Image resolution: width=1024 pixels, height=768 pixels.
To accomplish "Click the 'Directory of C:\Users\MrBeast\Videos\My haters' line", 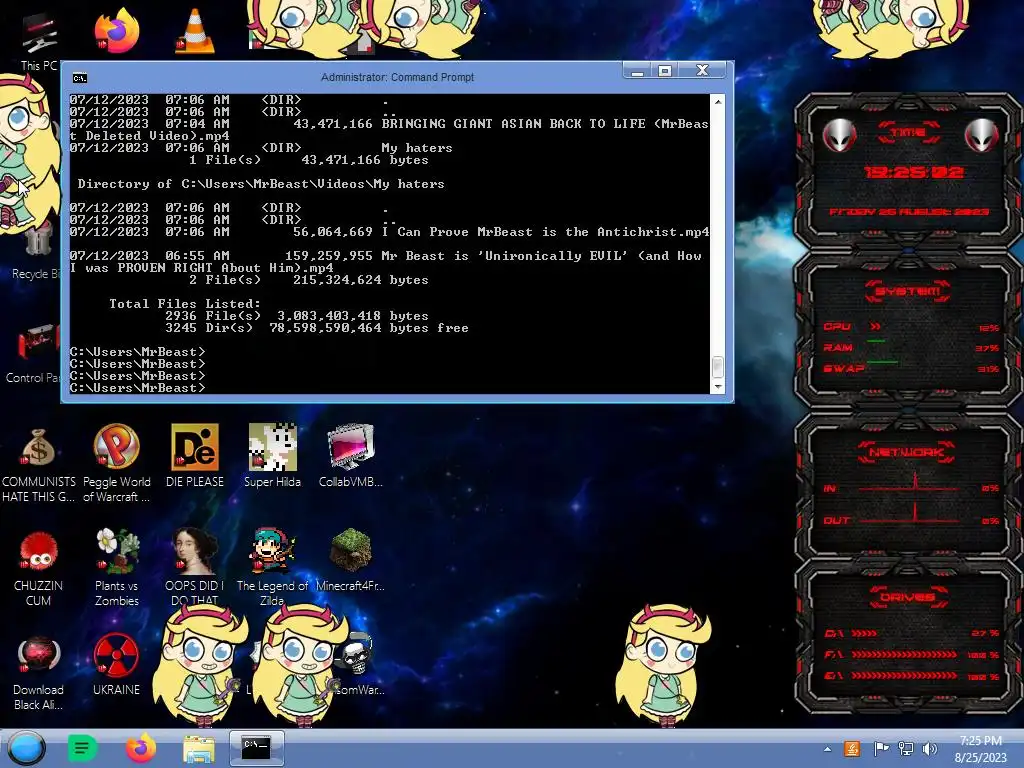I will [261, 184].
